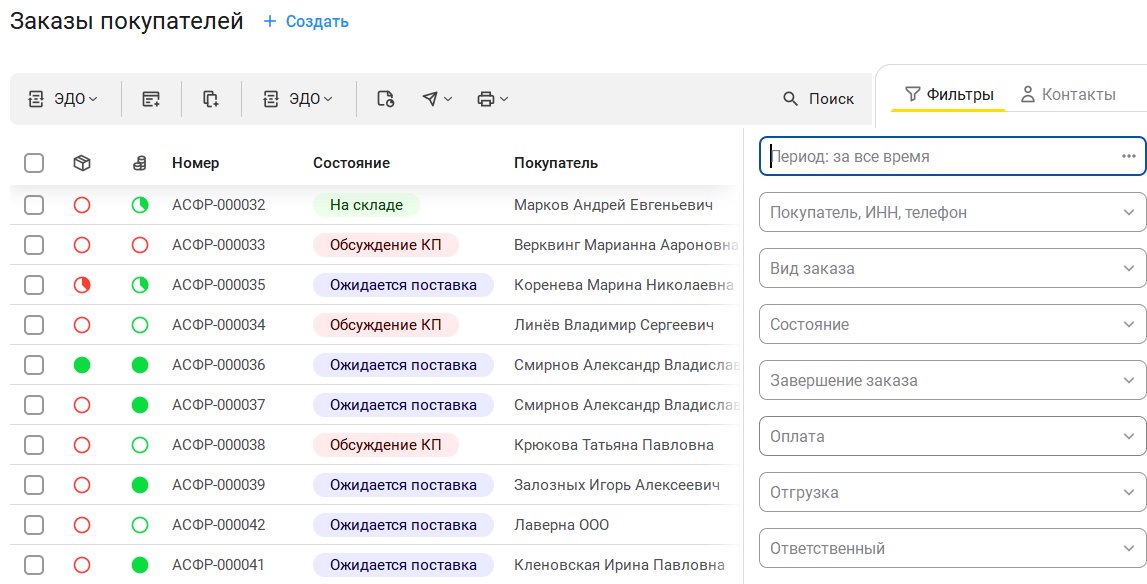This screenshot has height=584, width=1147.
Task: Check the box for order АСФР-000038
Action: click(x=34, y=445)
